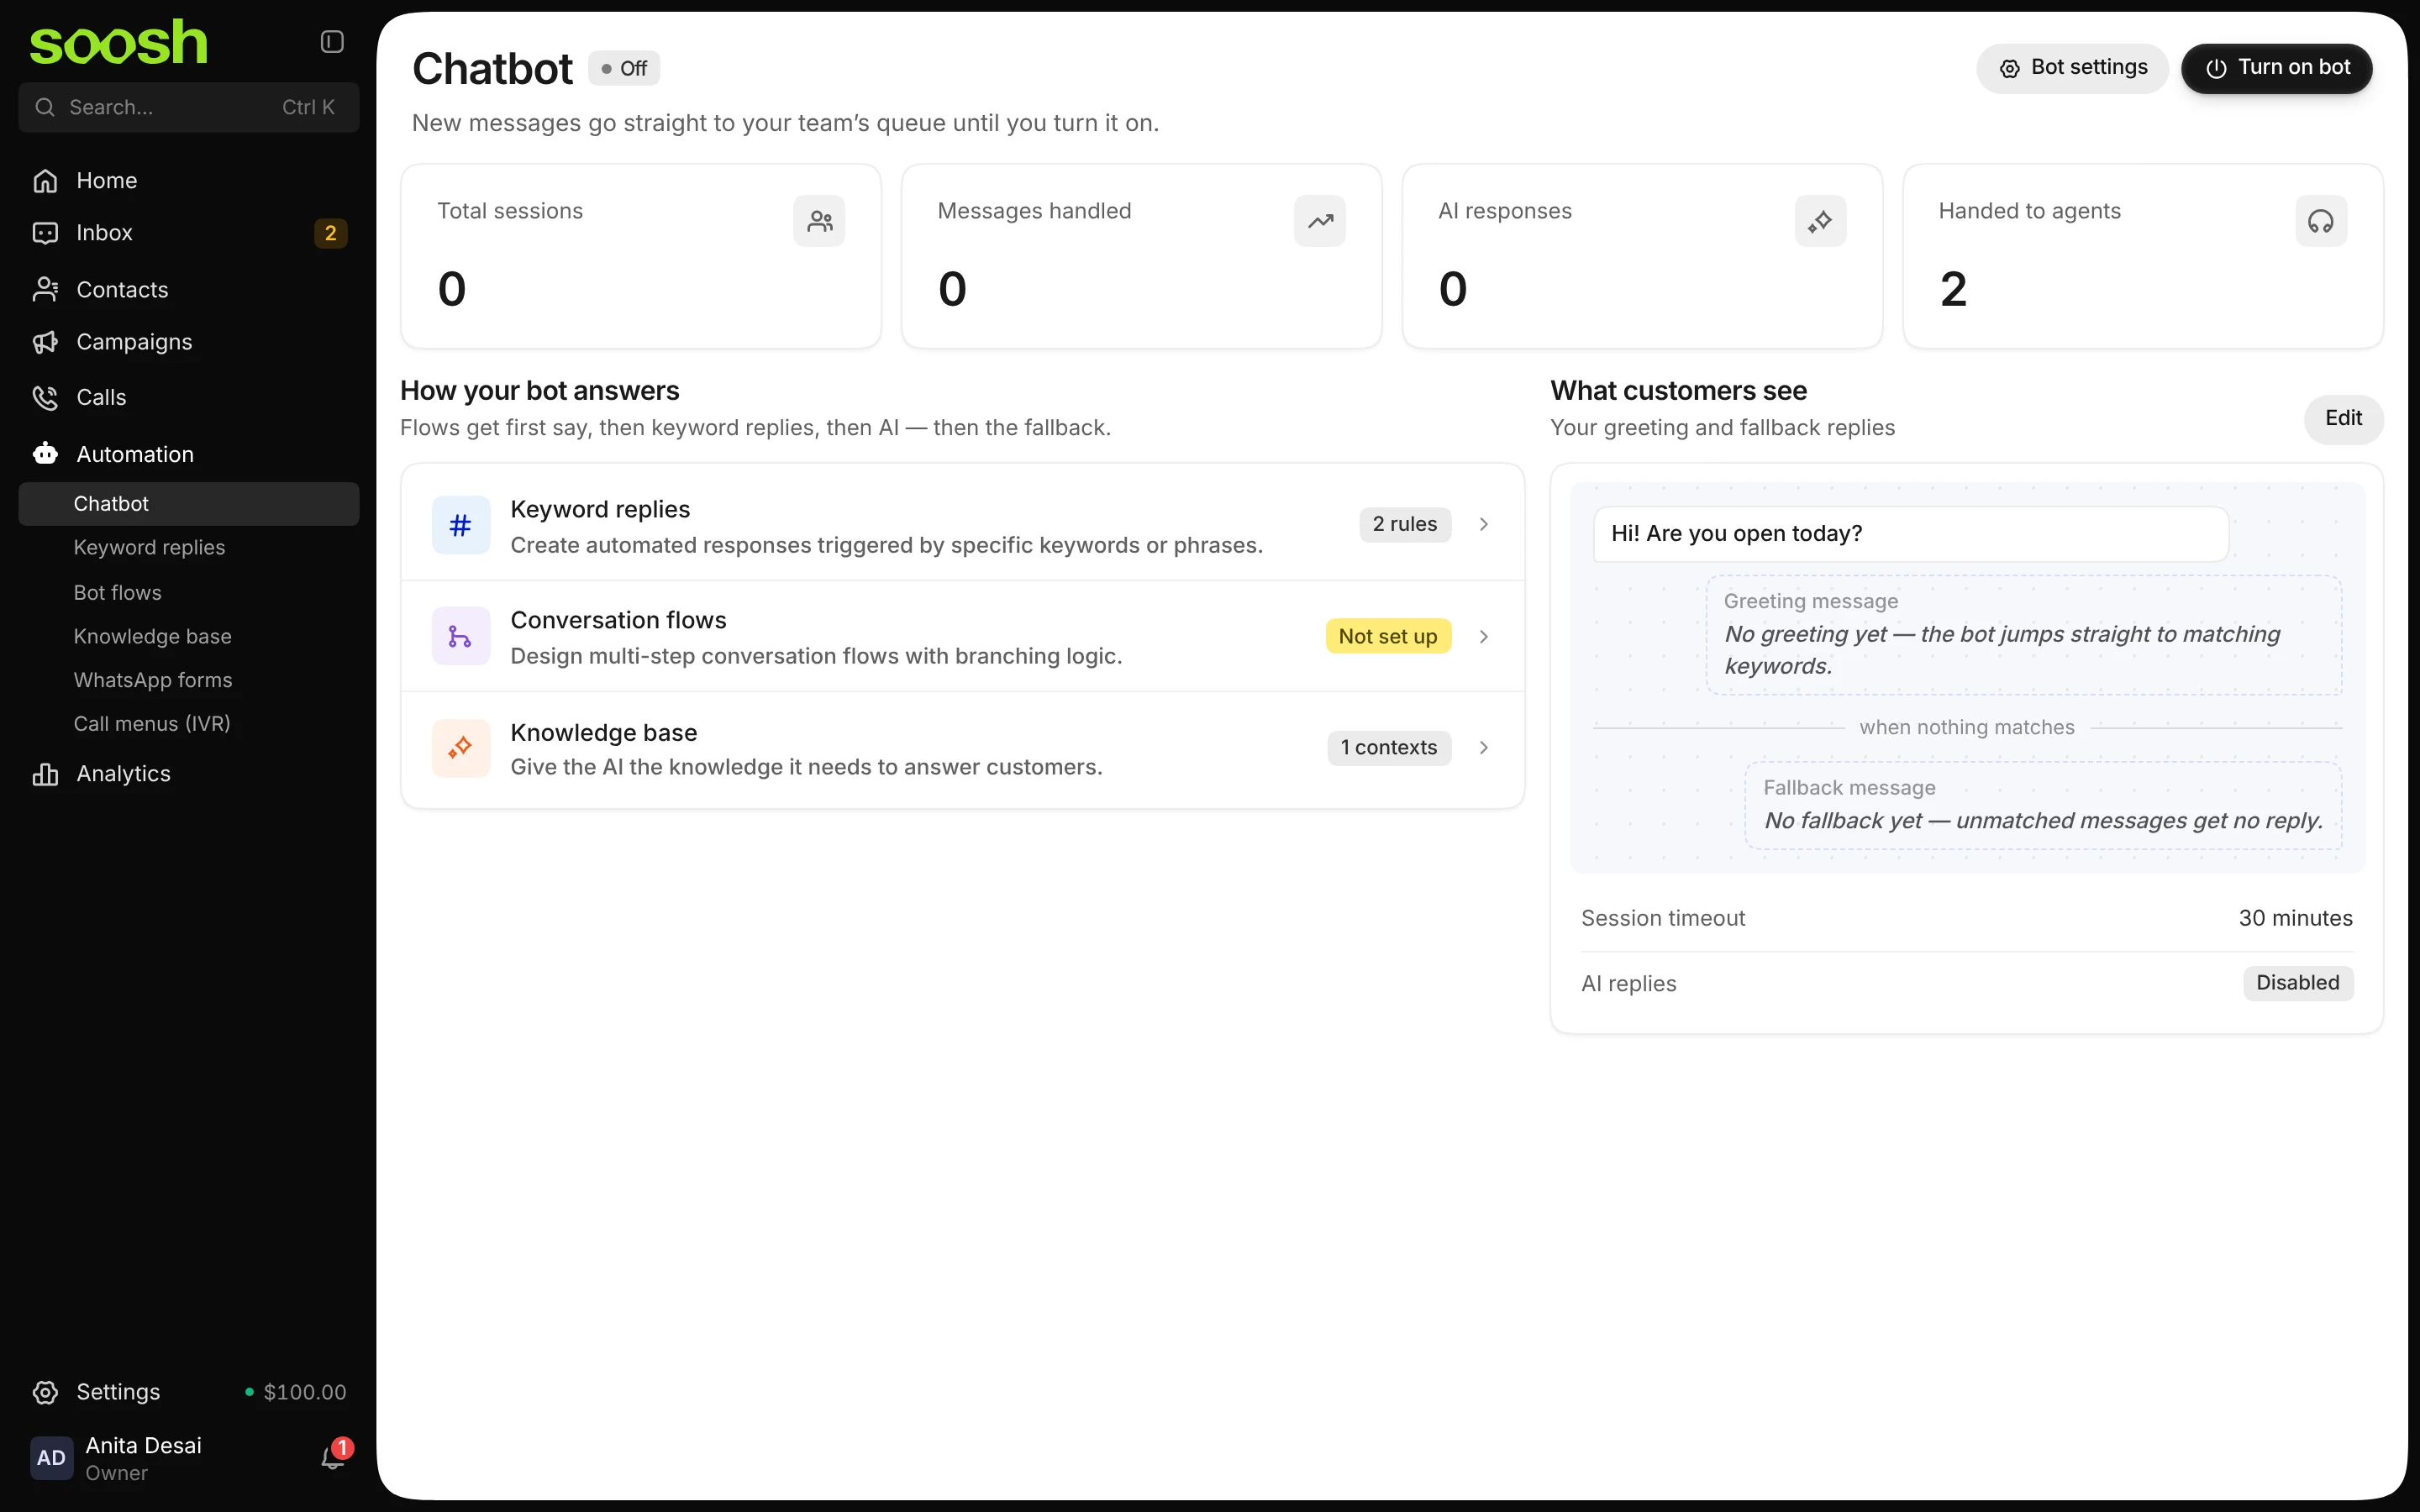Edit greeting and fallback replies
2420x1512 pixels.
pyautogui.click(x=2343, y=419)
